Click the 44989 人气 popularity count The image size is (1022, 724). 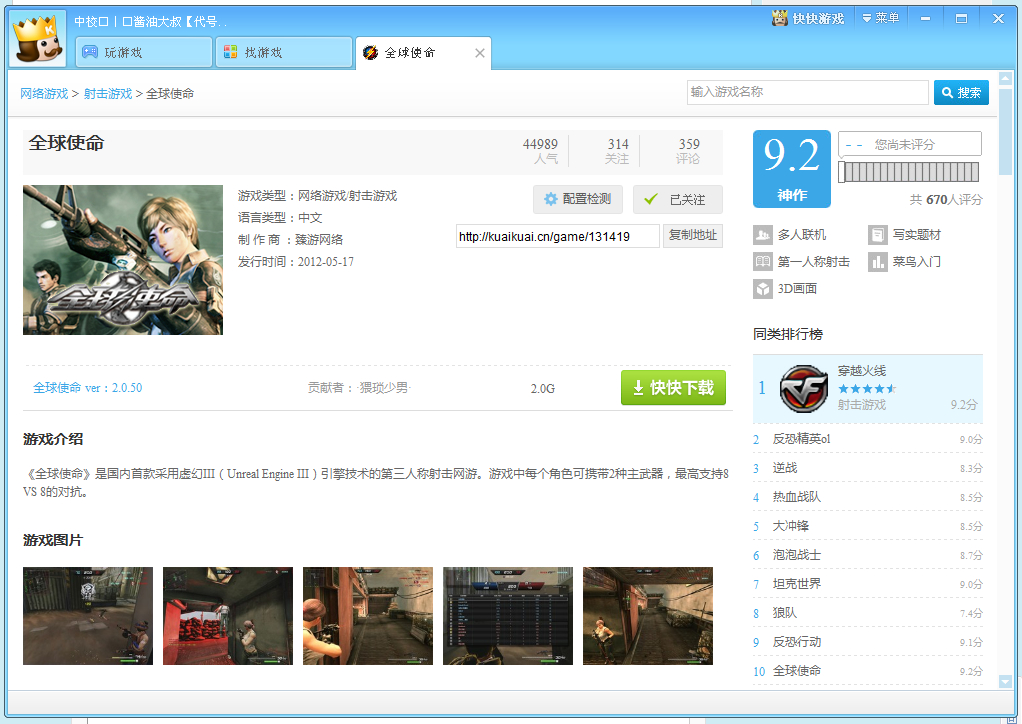point(540,151)
